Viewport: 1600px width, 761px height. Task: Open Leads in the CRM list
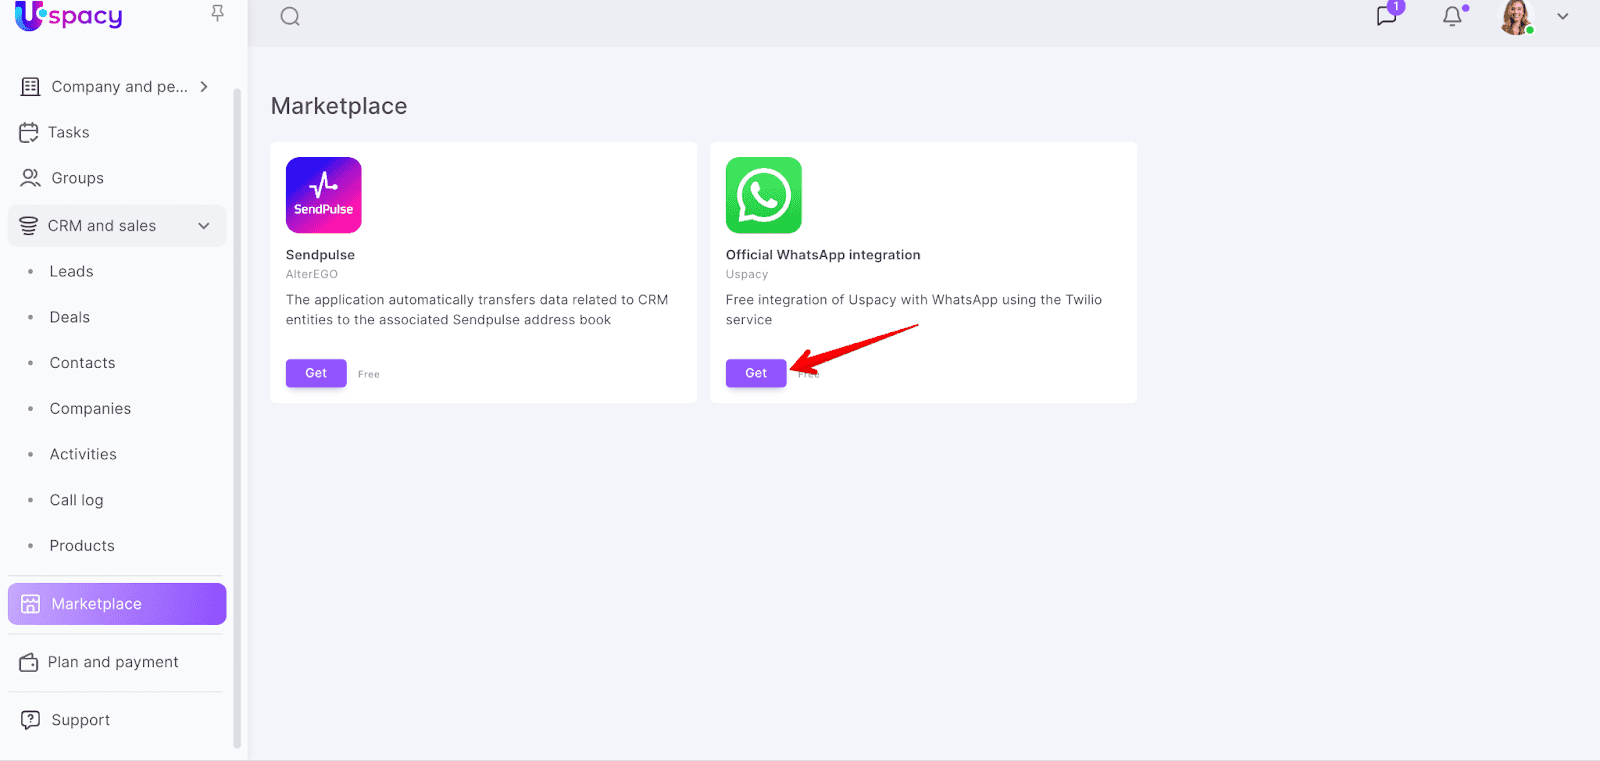tap(71, 272)
